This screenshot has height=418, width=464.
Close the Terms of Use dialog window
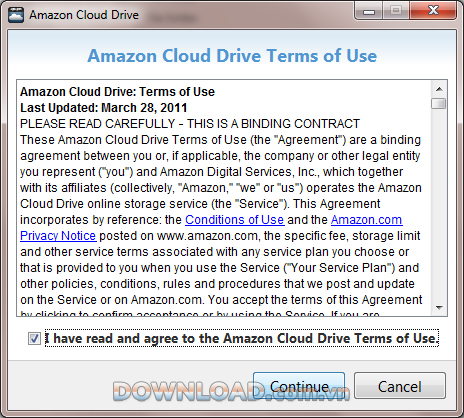tap(433, 11)
